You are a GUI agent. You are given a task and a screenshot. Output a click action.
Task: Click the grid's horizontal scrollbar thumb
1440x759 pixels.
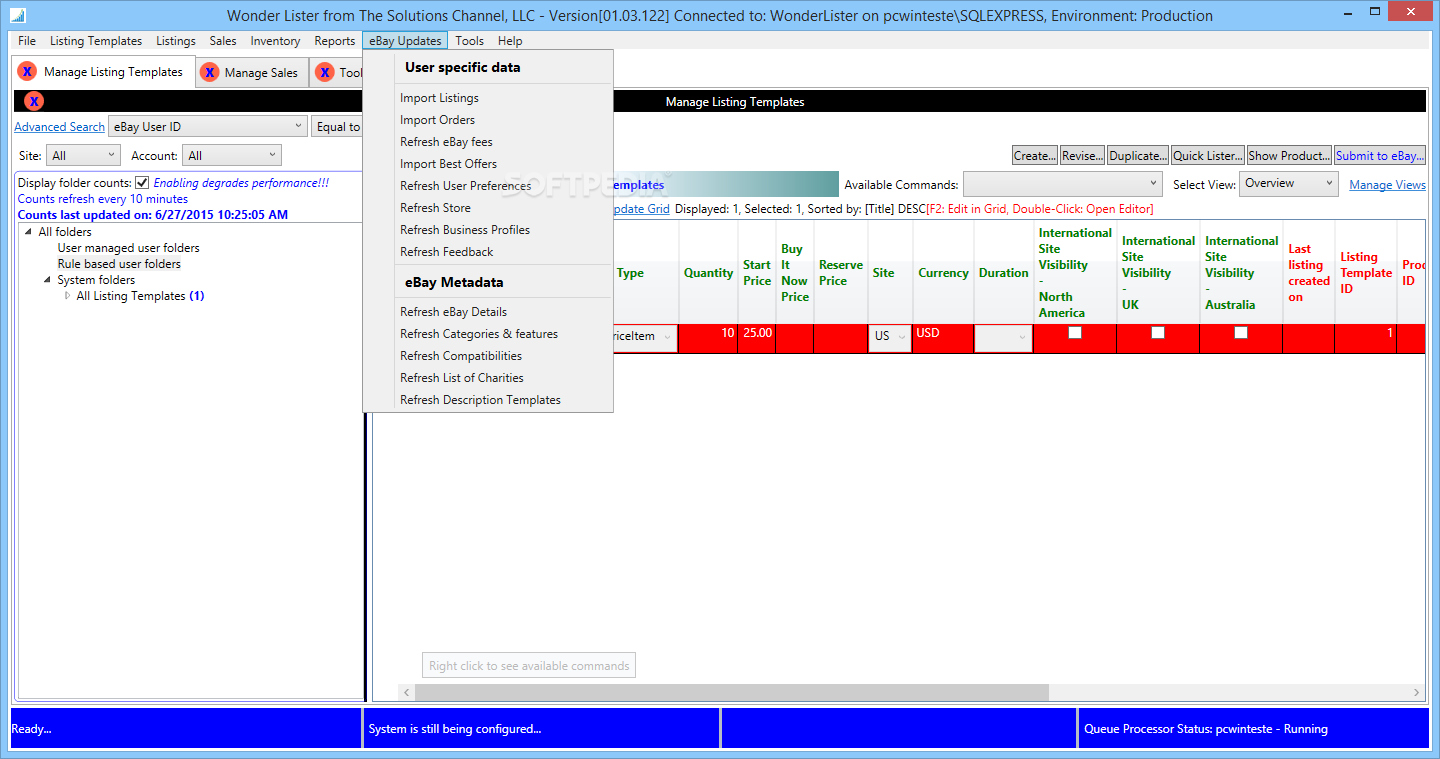pos(732,692)
